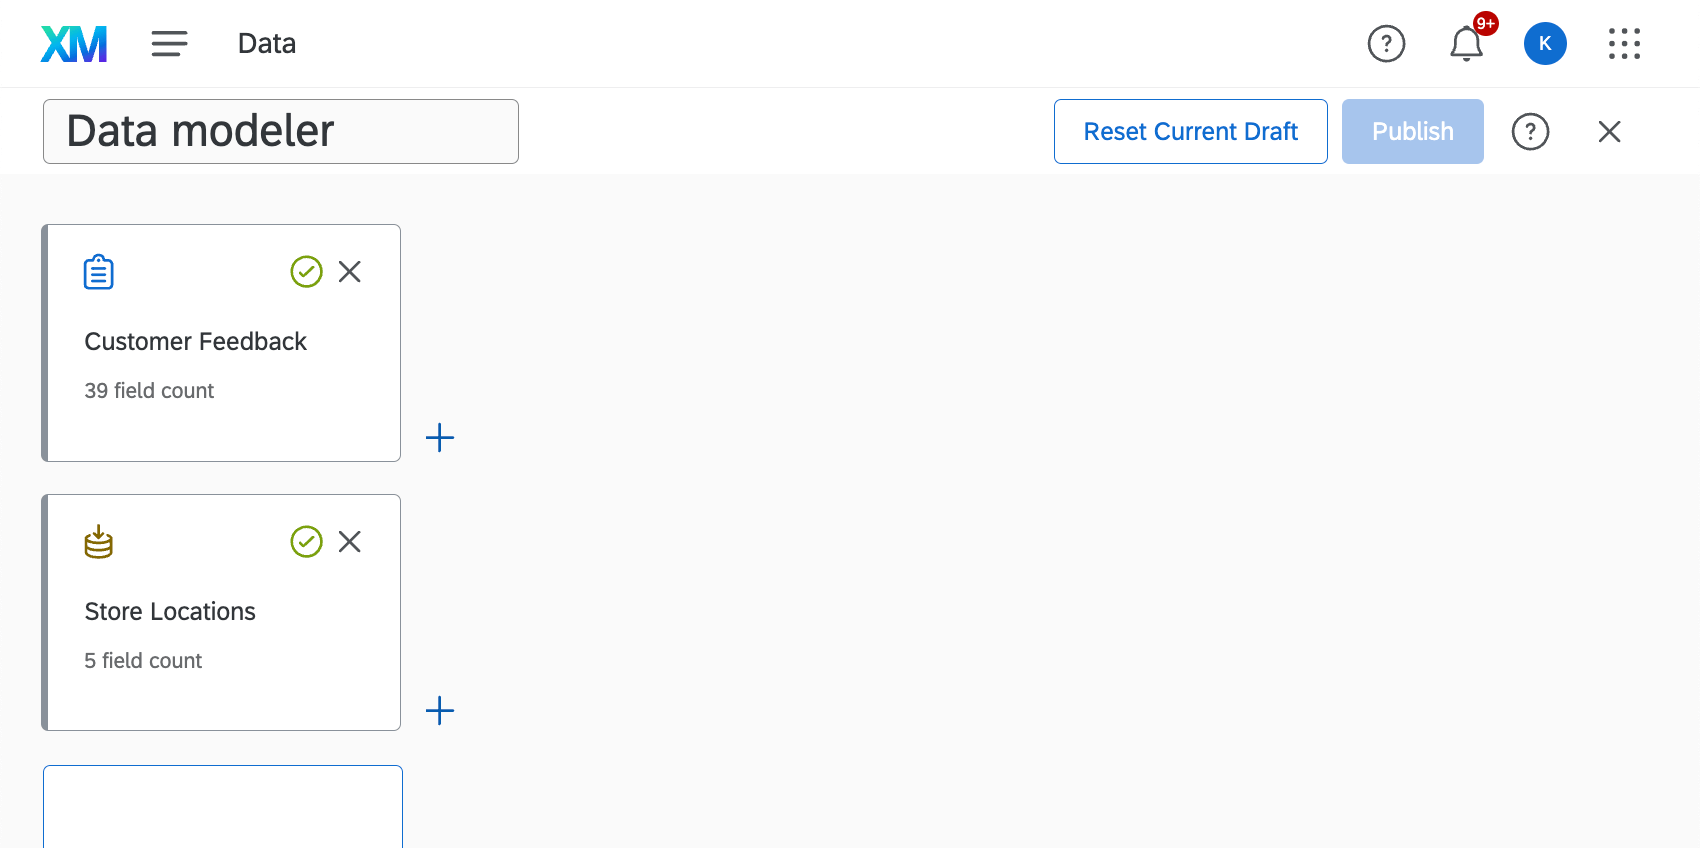The height and width of the screenshot is (848, 1700).
Task: Click the XM logo
Action: 73,43
